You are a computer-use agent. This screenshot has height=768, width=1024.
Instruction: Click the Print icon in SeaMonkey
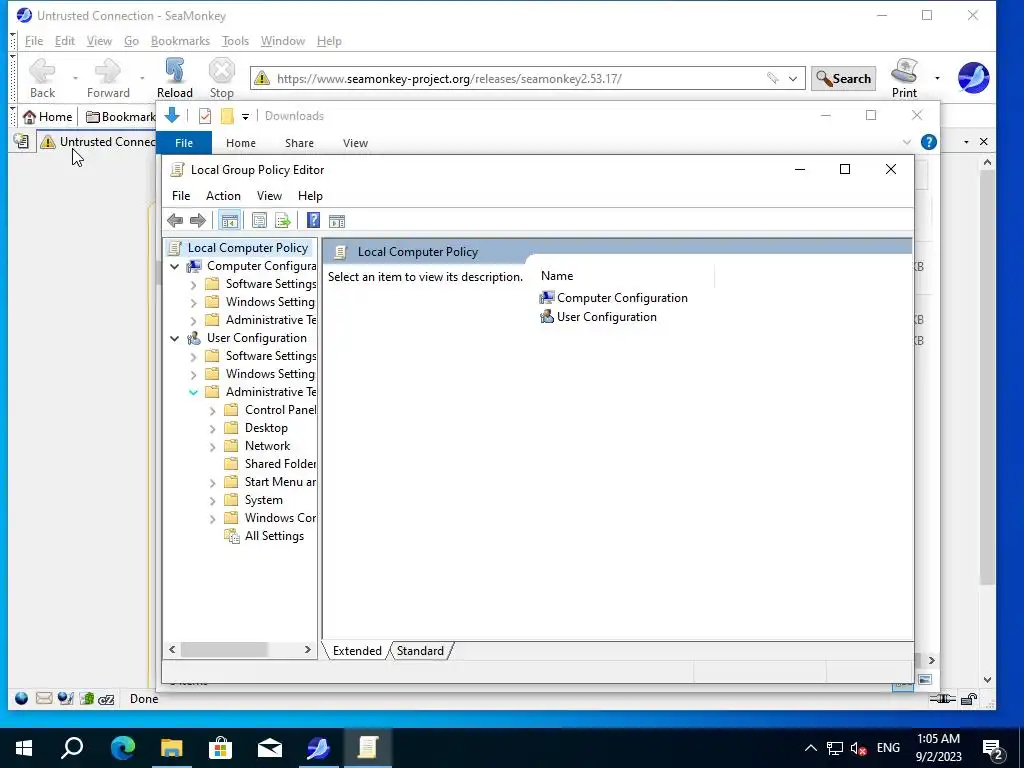904,78
